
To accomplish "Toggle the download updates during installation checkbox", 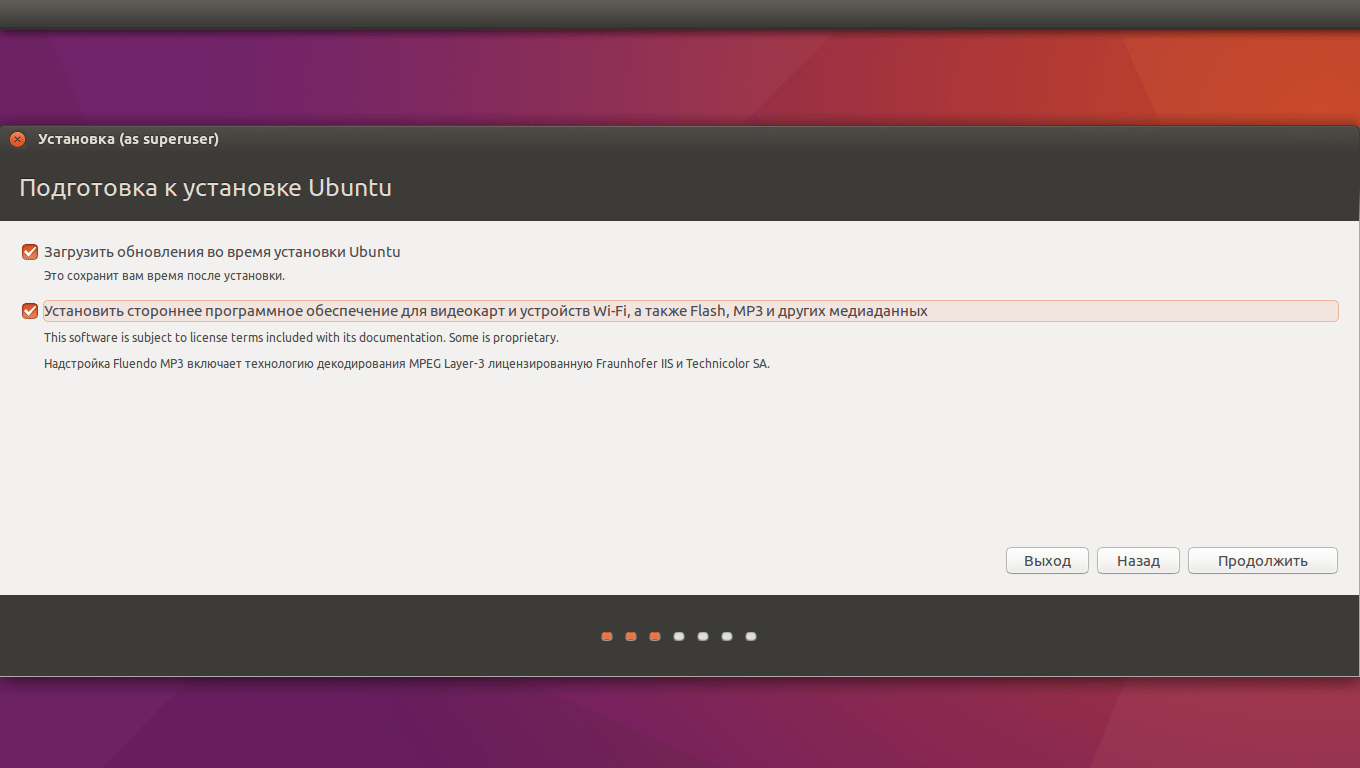I will point(30,252).
